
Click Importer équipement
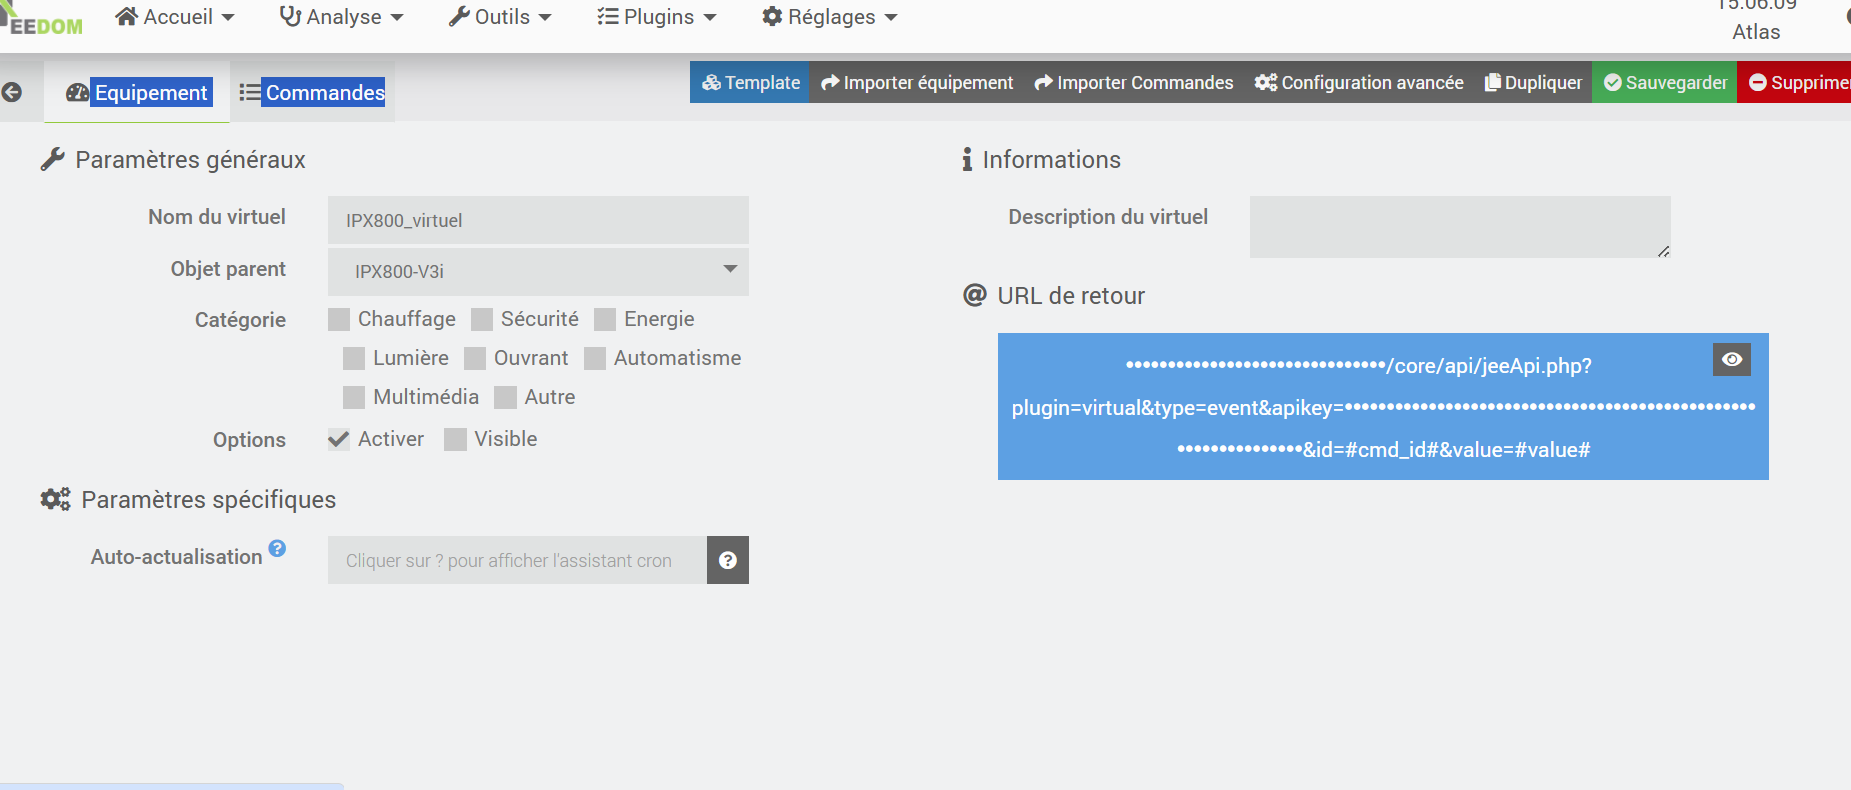(917, 83)
